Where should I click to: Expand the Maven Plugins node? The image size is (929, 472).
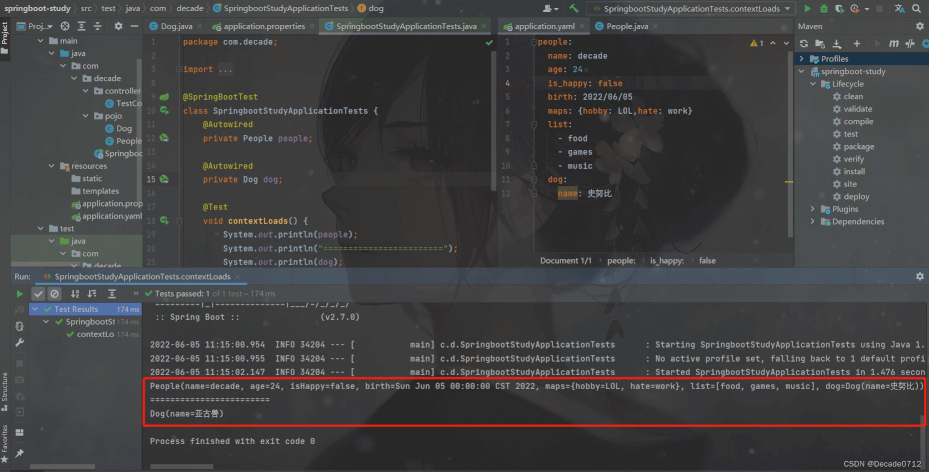(x=812, y=209)
